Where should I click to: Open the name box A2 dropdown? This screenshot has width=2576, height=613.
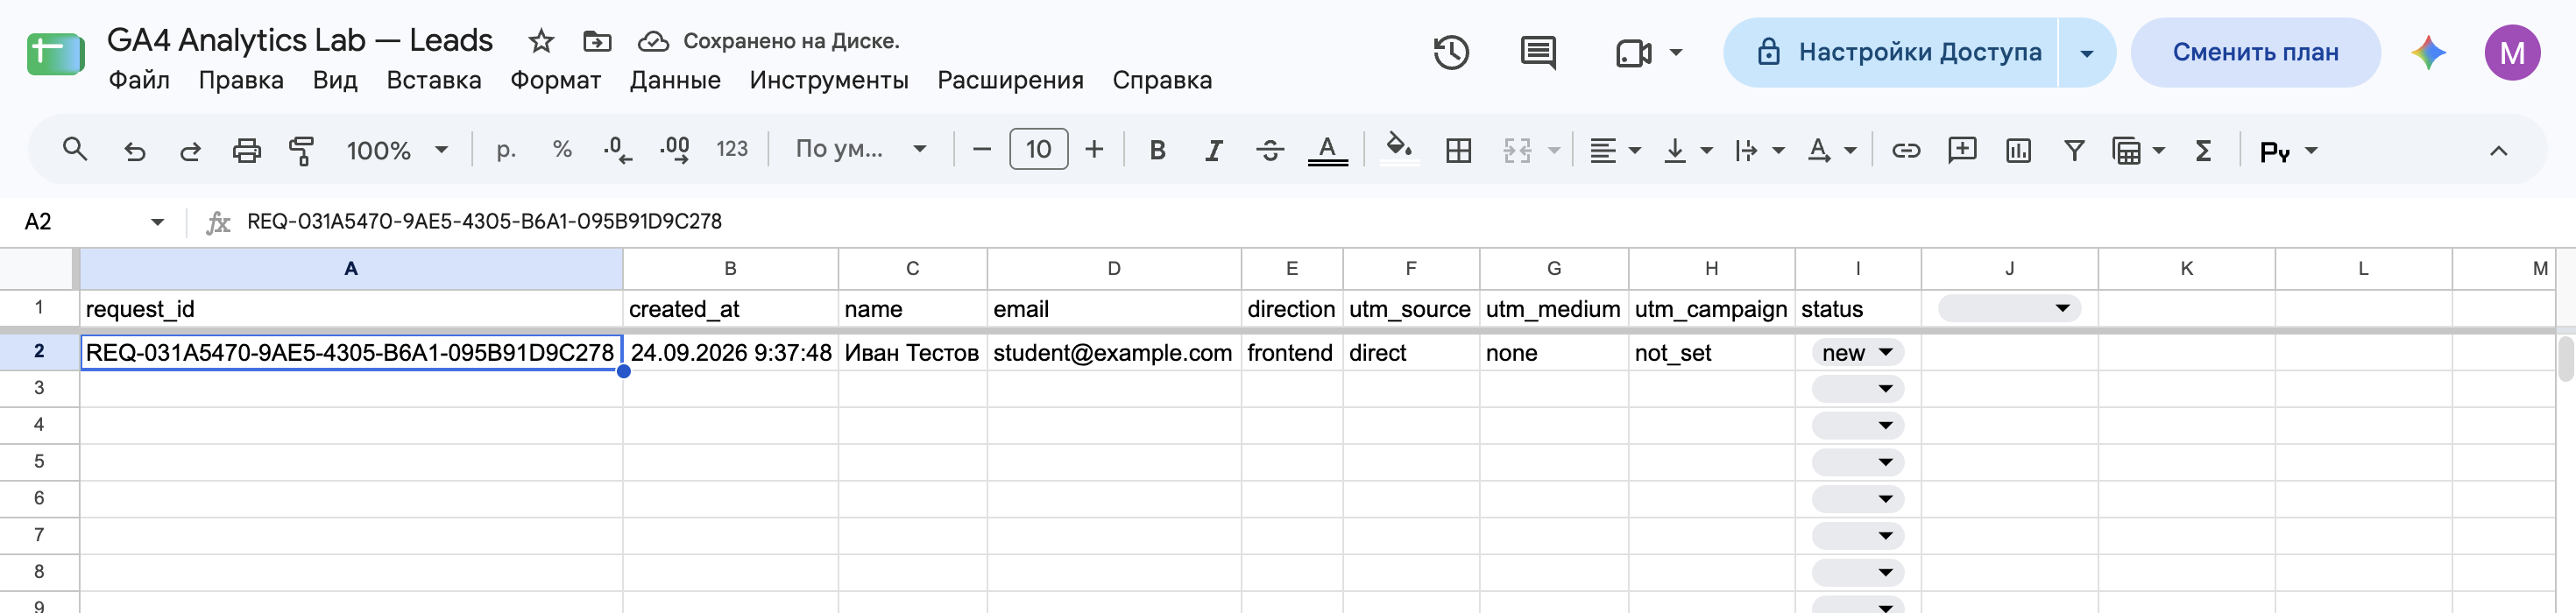157,222
